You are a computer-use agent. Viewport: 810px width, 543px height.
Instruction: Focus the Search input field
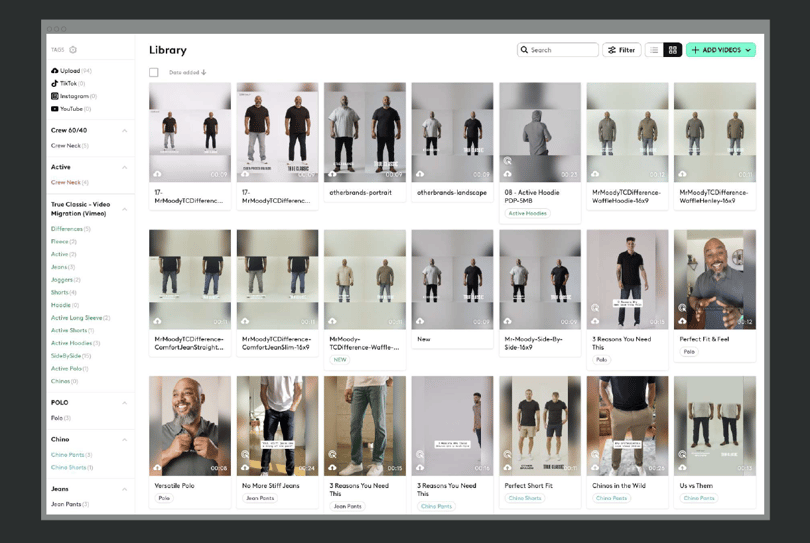pyautogui.click(x=557, y=50)
